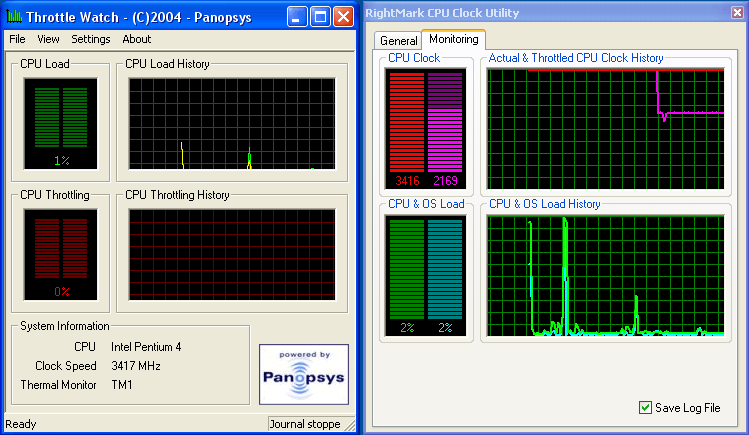Viewport: 749px width, 435px height.
Task: Click the 'CPU Clock' group label in RightMark
Action: (414, 58)
